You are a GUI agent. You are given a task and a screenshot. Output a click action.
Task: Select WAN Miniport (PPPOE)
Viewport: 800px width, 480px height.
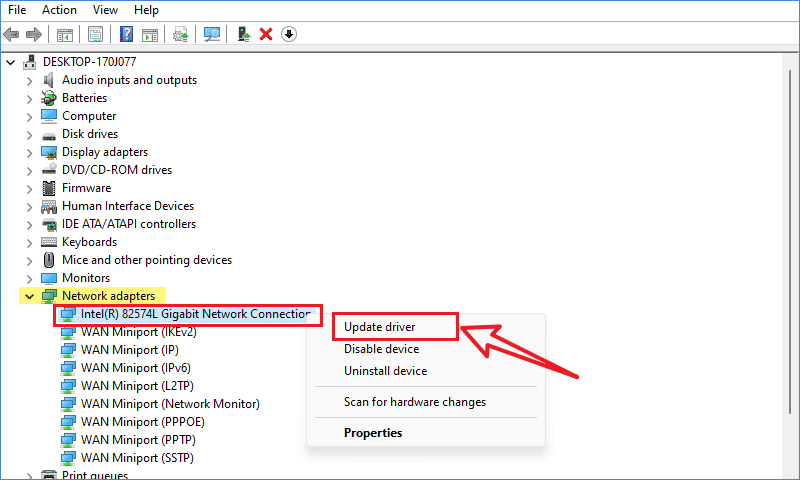point(143,422)
